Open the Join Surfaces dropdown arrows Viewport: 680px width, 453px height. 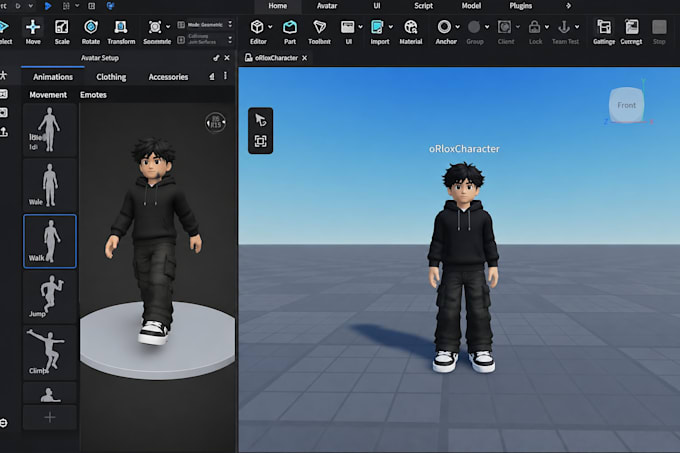[230, 40]
